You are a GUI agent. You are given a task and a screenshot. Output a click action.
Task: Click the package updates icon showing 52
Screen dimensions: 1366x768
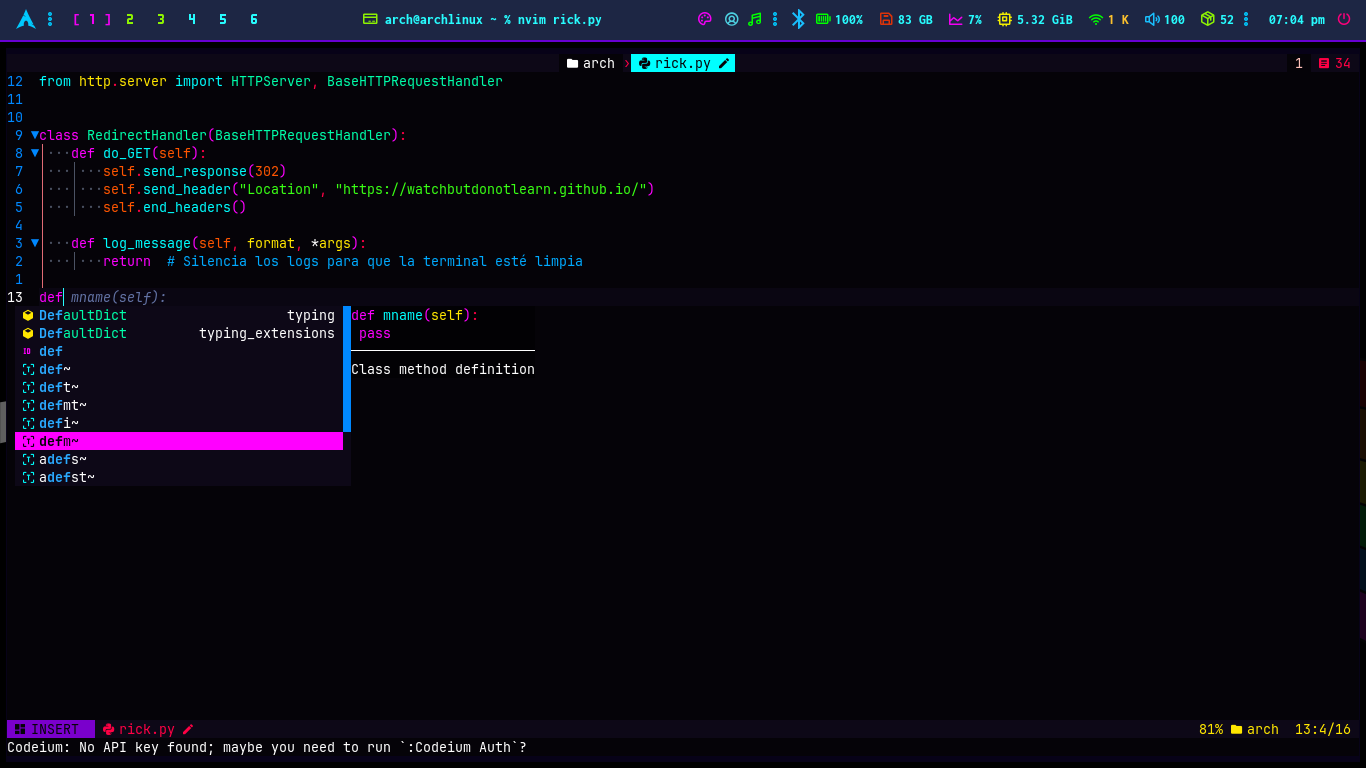pyautogui.click(x=1208, y=19)
